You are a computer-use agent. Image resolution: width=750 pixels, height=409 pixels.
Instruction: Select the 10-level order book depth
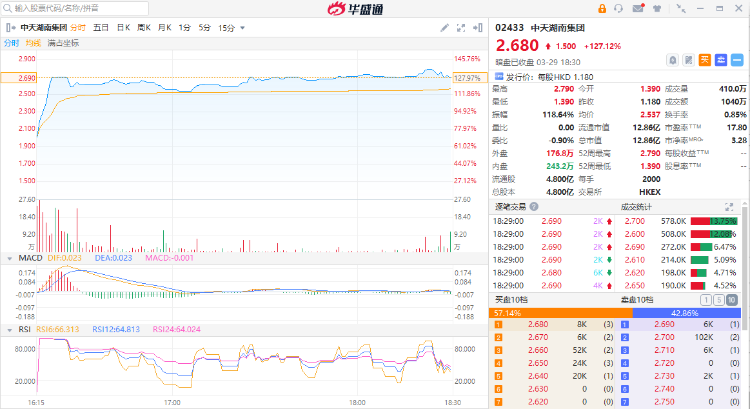[732, 300]
